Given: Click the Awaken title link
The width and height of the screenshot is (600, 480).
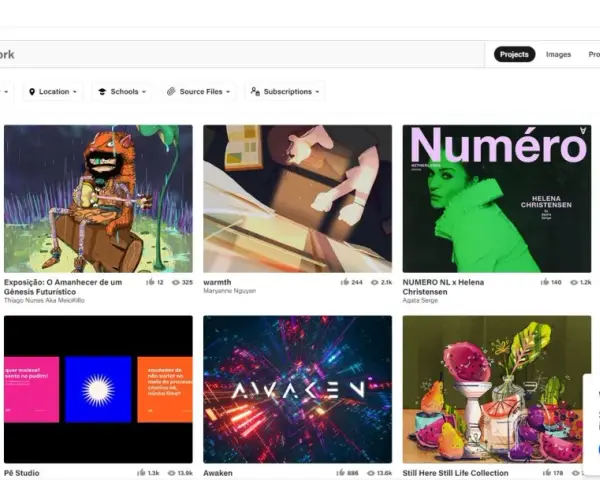Looking at the screenshot, I should coord(218,473).
